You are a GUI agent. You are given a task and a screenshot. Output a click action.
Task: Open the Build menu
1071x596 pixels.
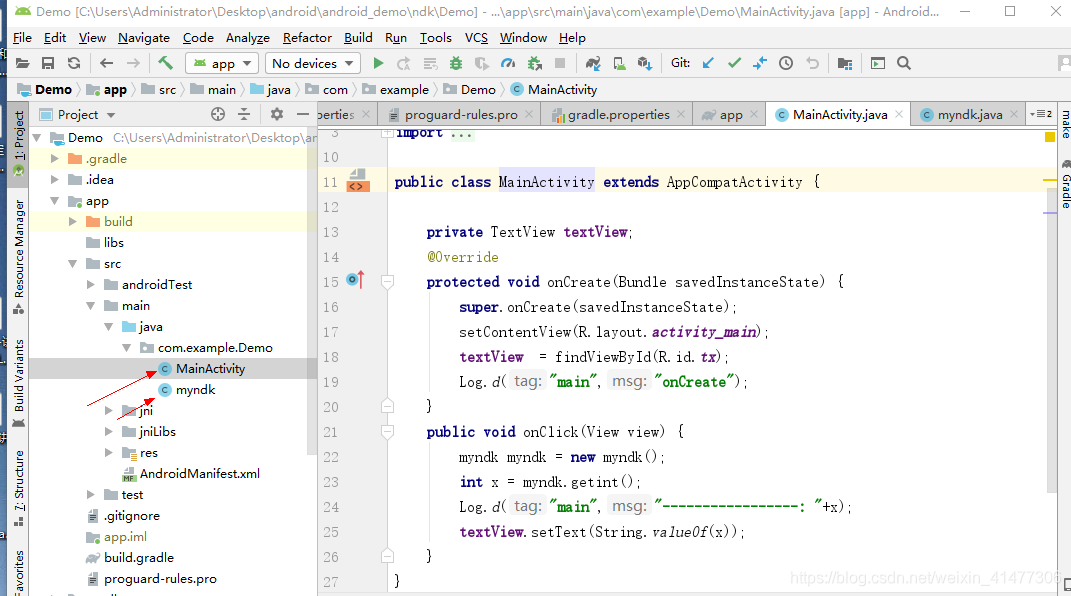tap(358, 38)
